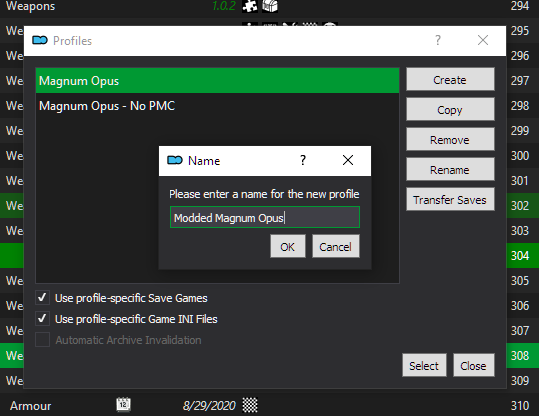Close the Name dialog with X icon

348,160
